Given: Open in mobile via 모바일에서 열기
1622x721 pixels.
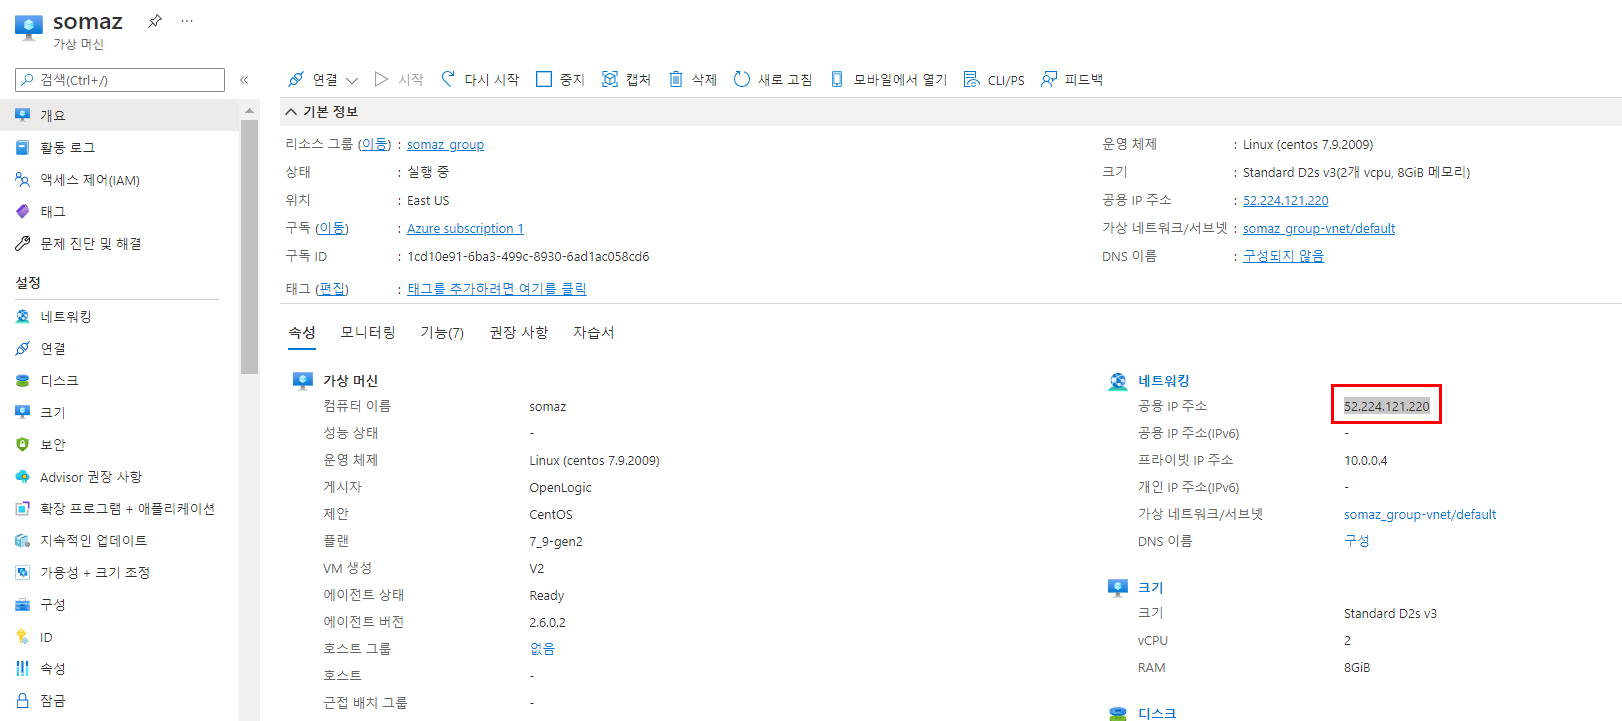Looking at the screenshot, I should [x=889, y=79].
